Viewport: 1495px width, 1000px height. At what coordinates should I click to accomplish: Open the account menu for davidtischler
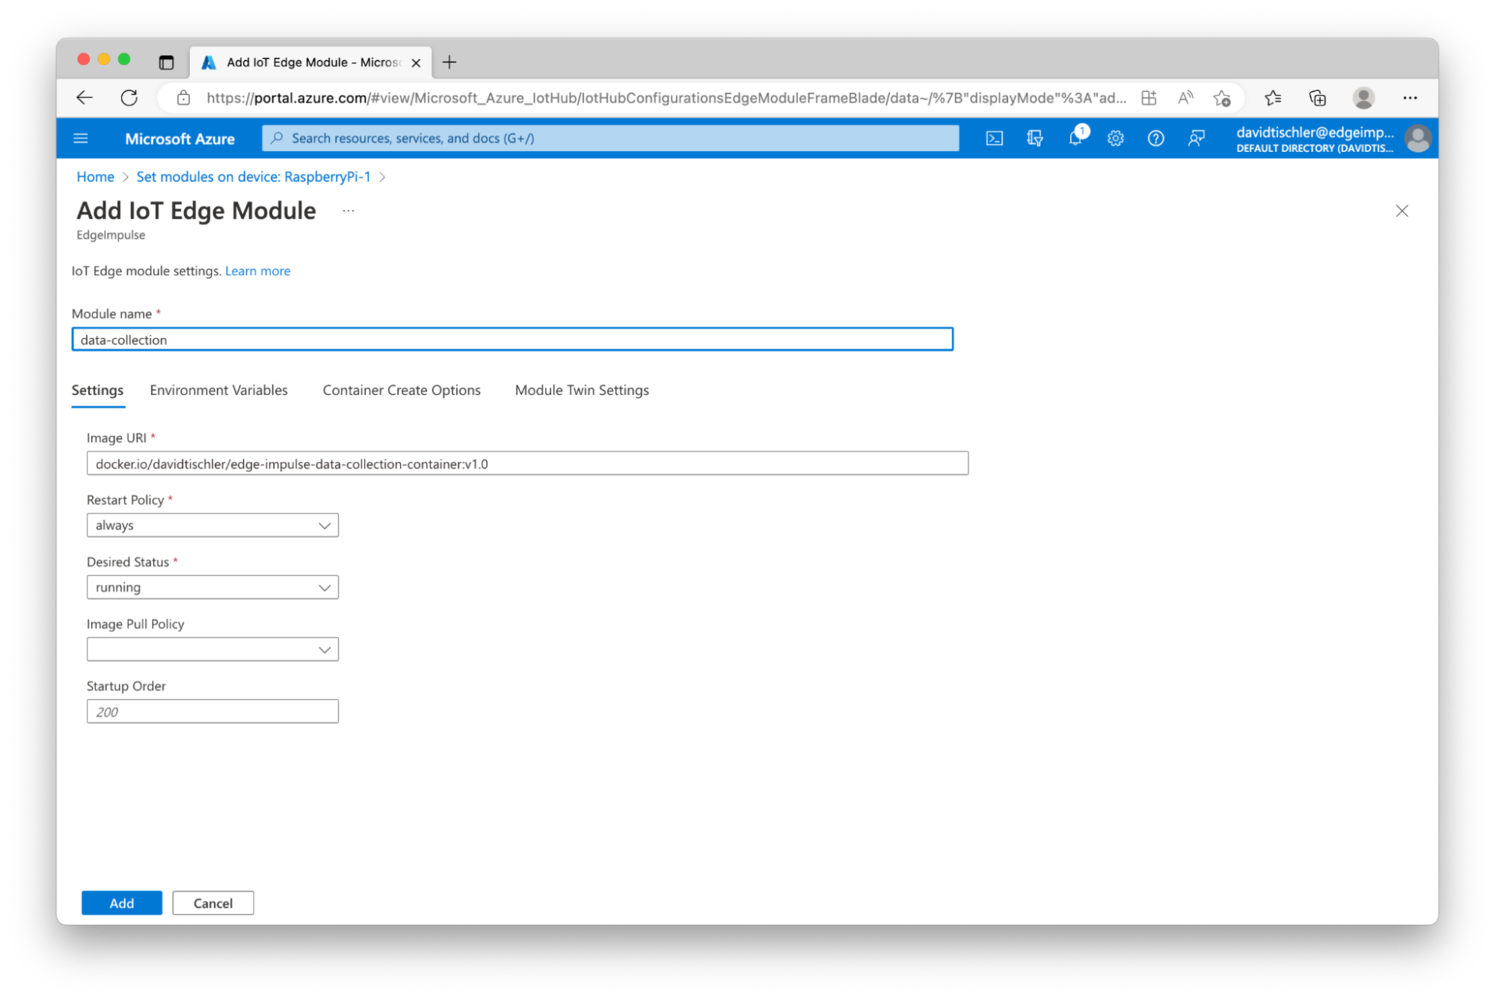1332,138
